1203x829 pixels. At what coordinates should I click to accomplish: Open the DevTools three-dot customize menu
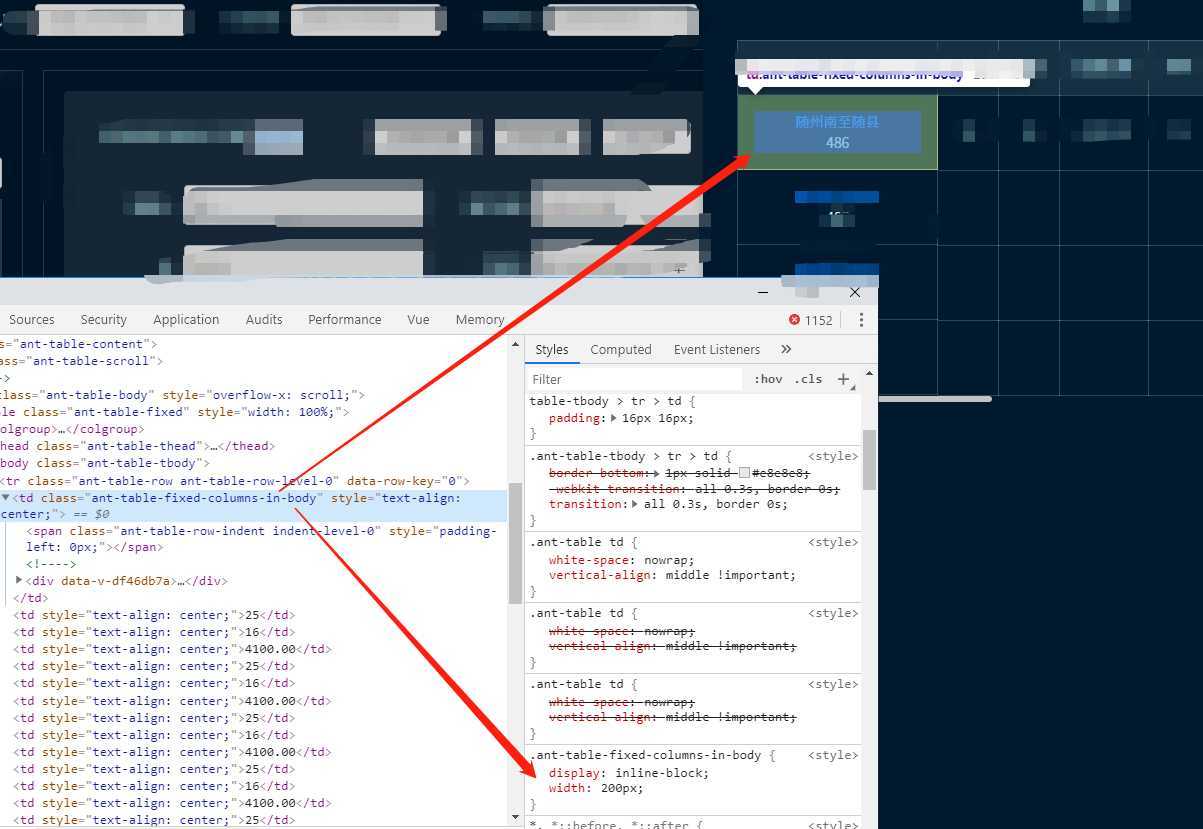pyautogui.click(x=861, y=320)
